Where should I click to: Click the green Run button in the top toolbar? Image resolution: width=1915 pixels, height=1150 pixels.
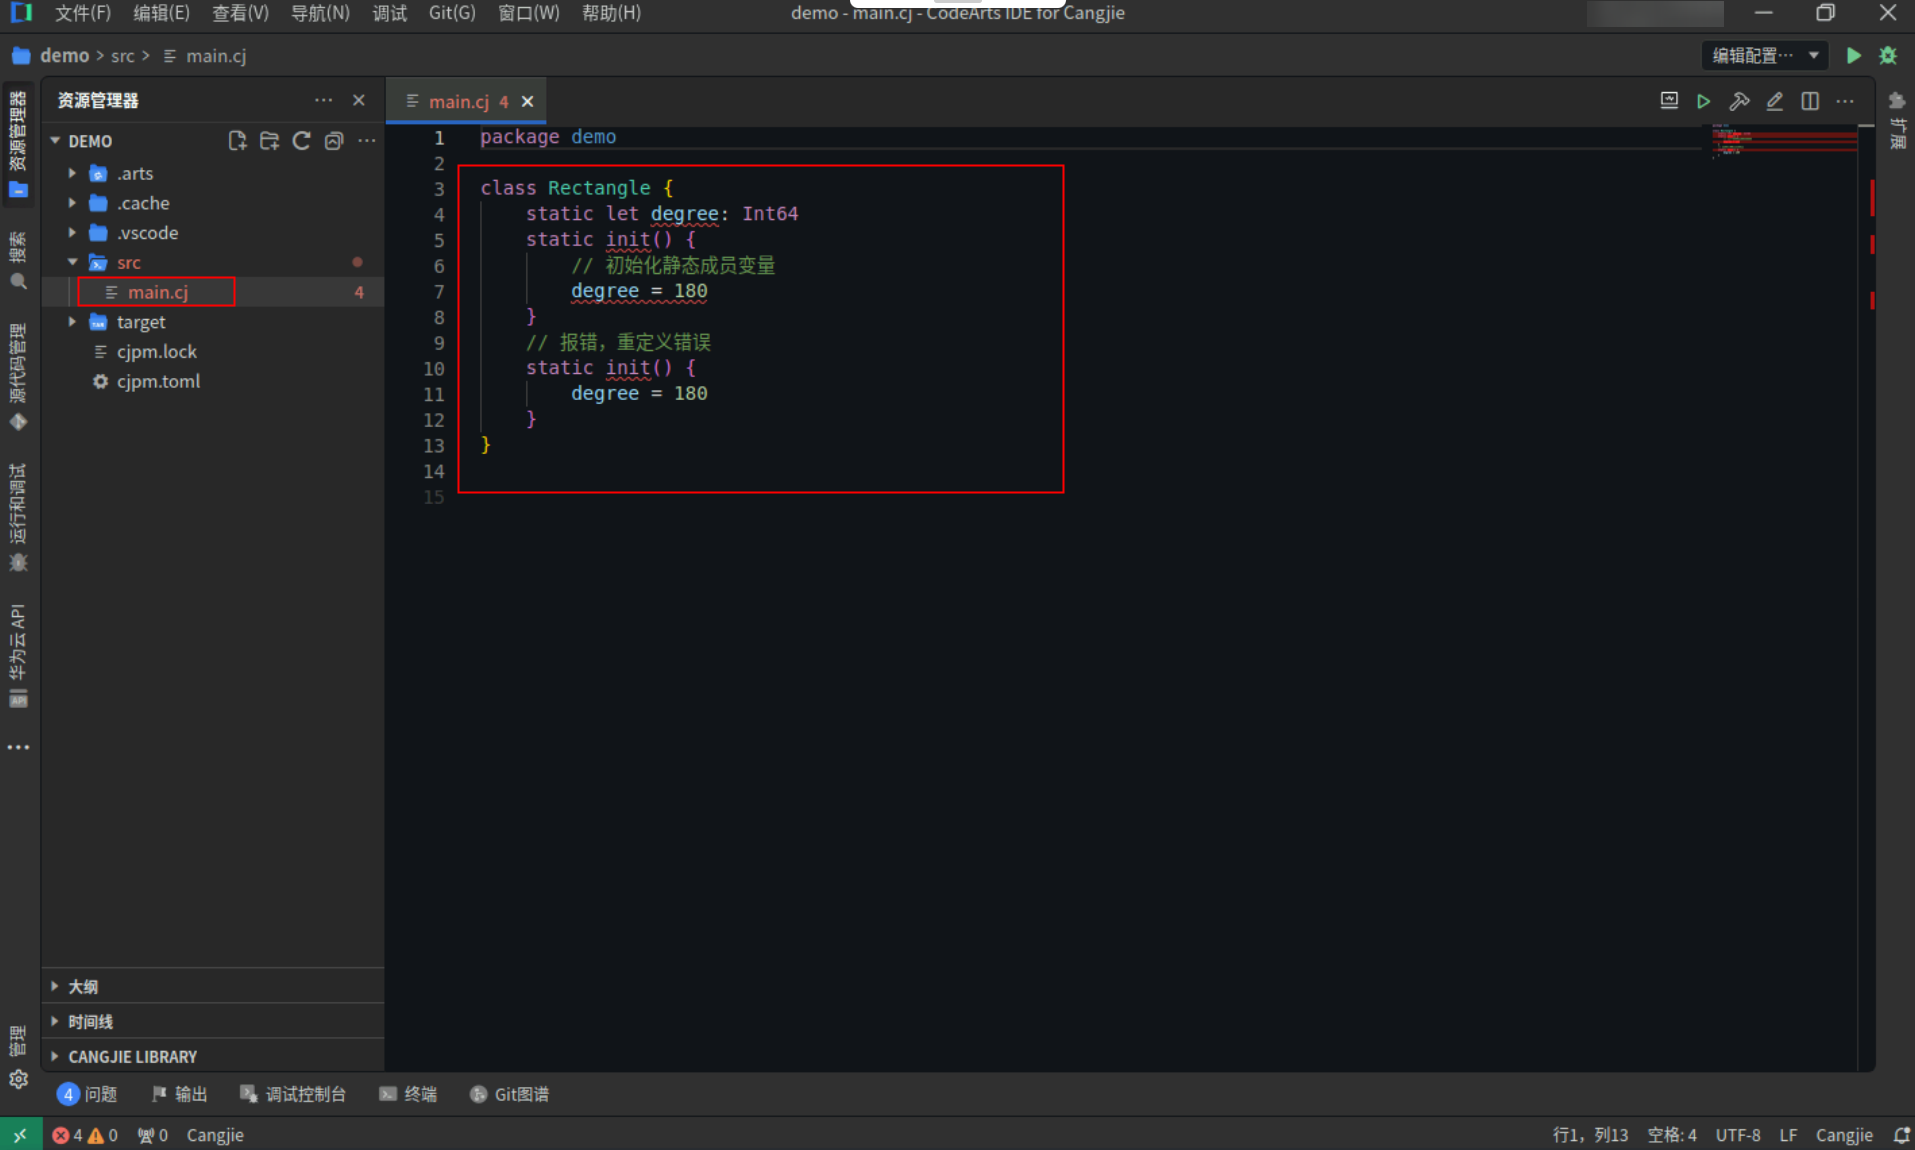1853,56
